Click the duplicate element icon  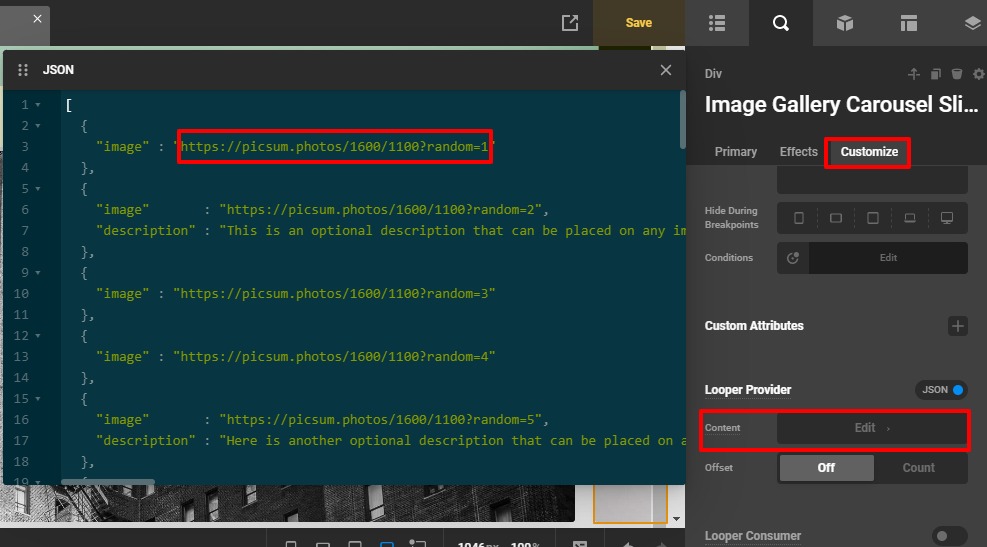936,74
